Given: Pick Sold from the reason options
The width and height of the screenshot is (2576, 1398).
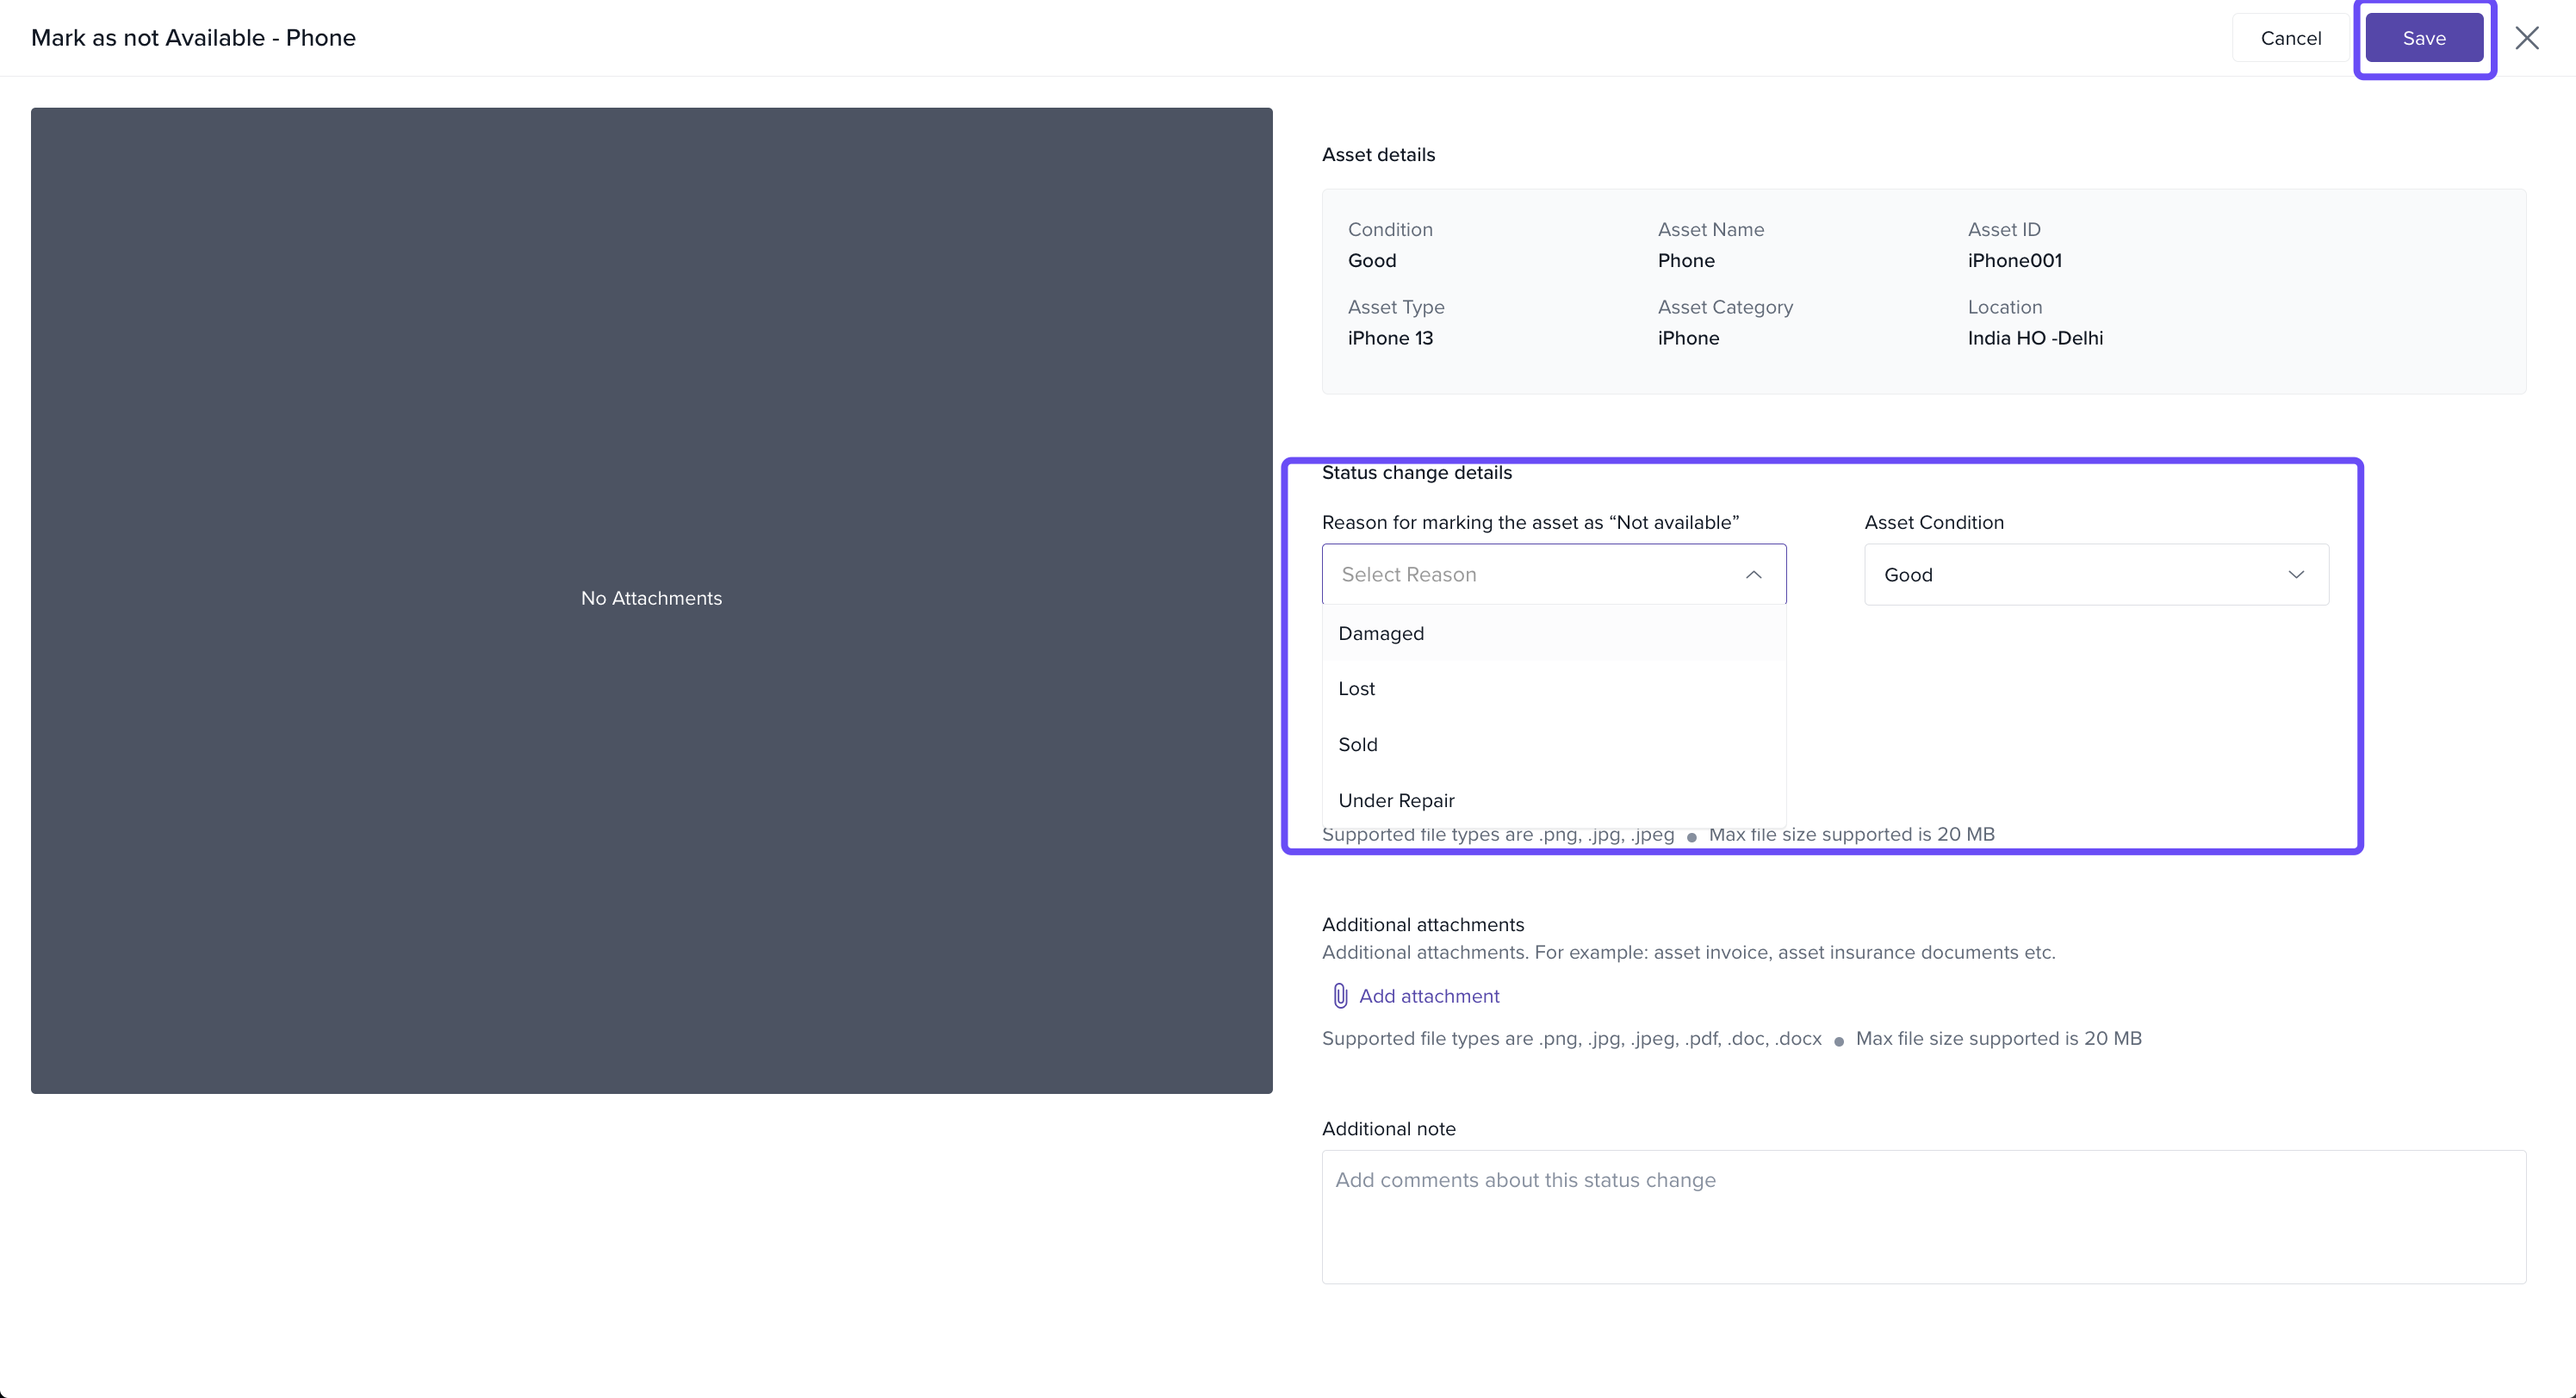Looking at the screenshot, I should [x=1358, y=745].
